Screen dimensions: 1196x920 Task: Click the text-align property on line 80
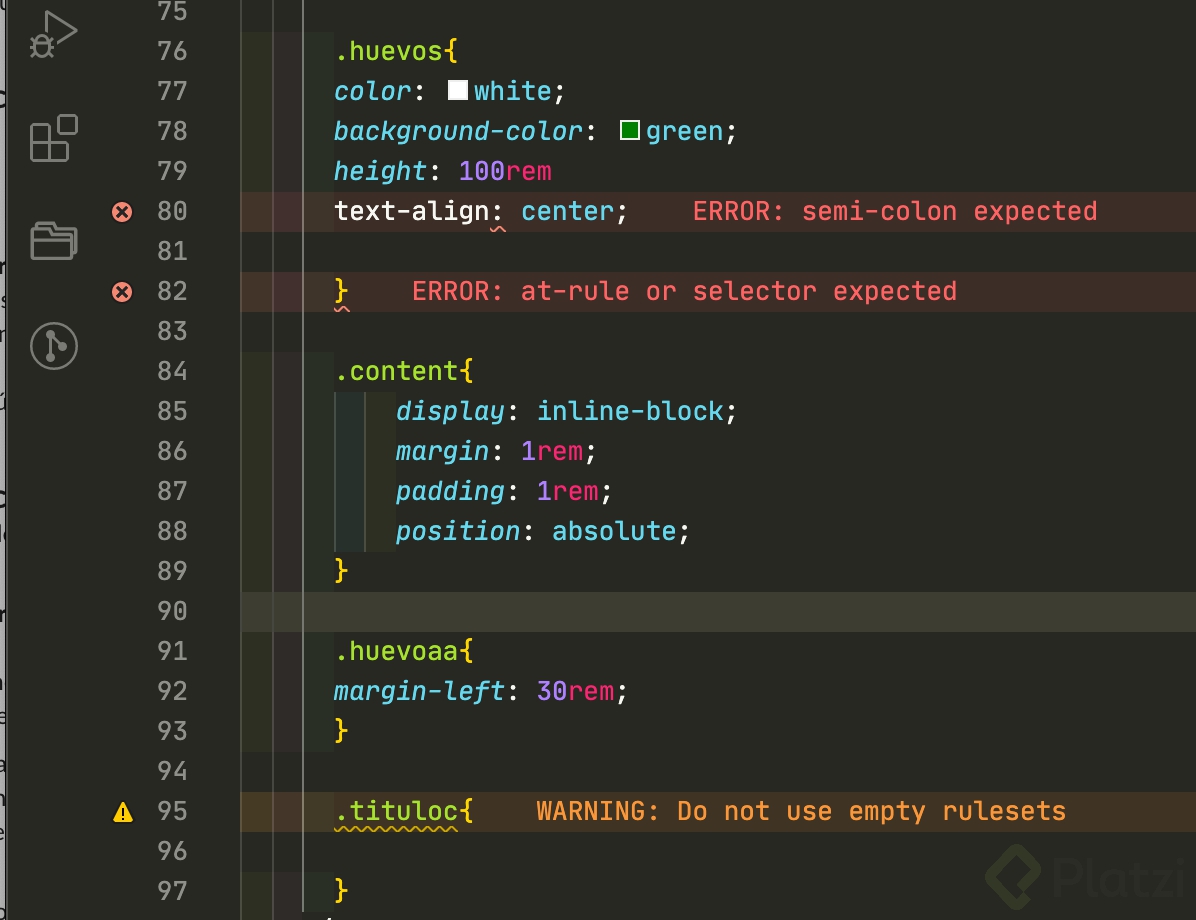411,211
